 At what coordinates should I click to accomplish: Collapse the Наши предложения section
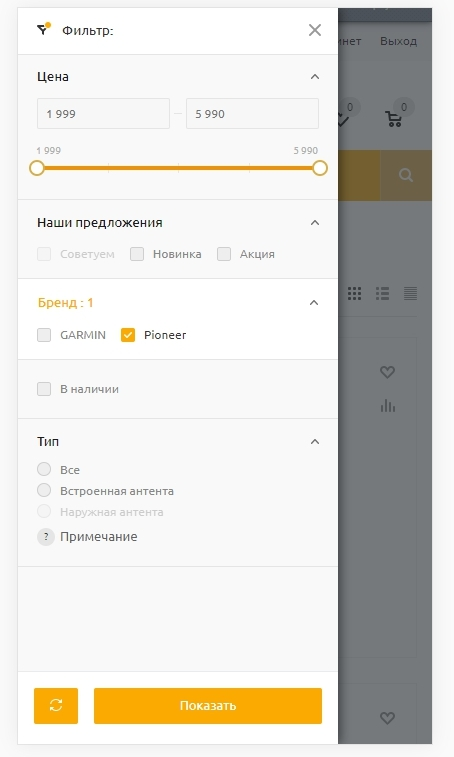point(315,223)
